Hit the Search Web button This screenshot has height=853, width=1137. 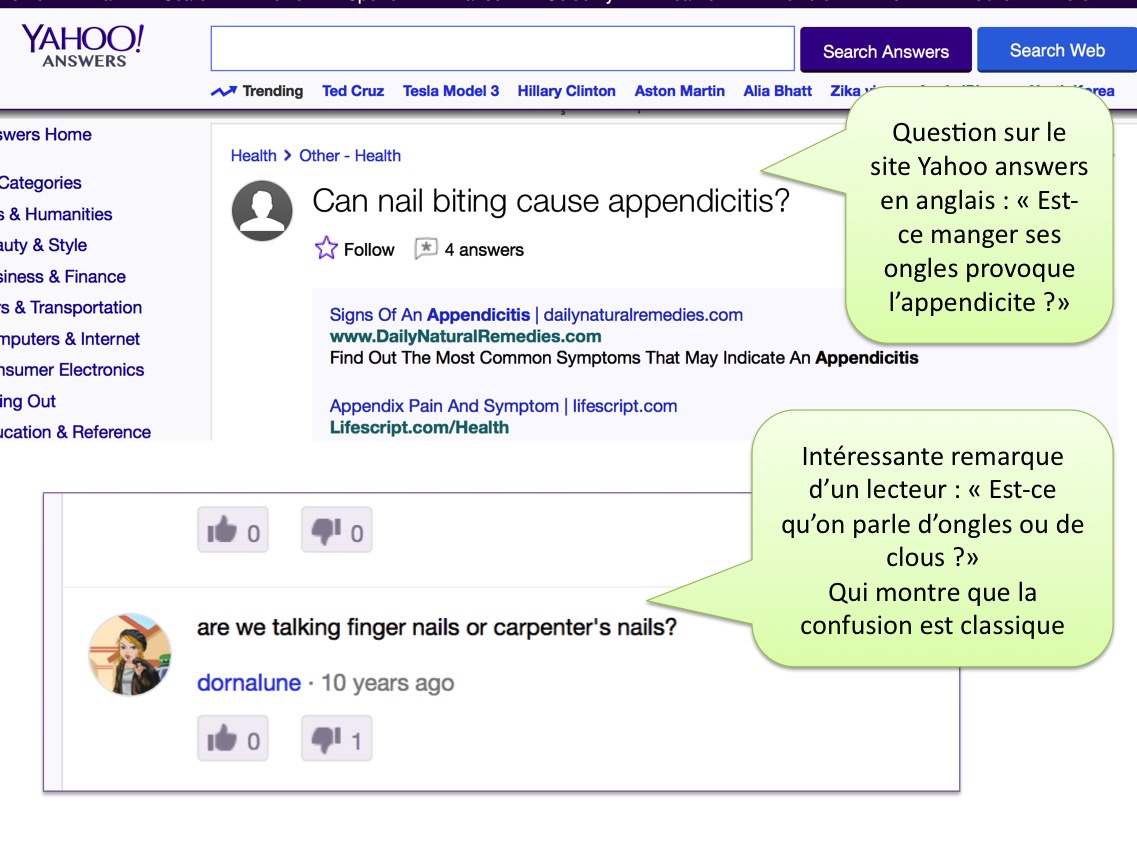pyautogui.click(x=1057, y=50)
